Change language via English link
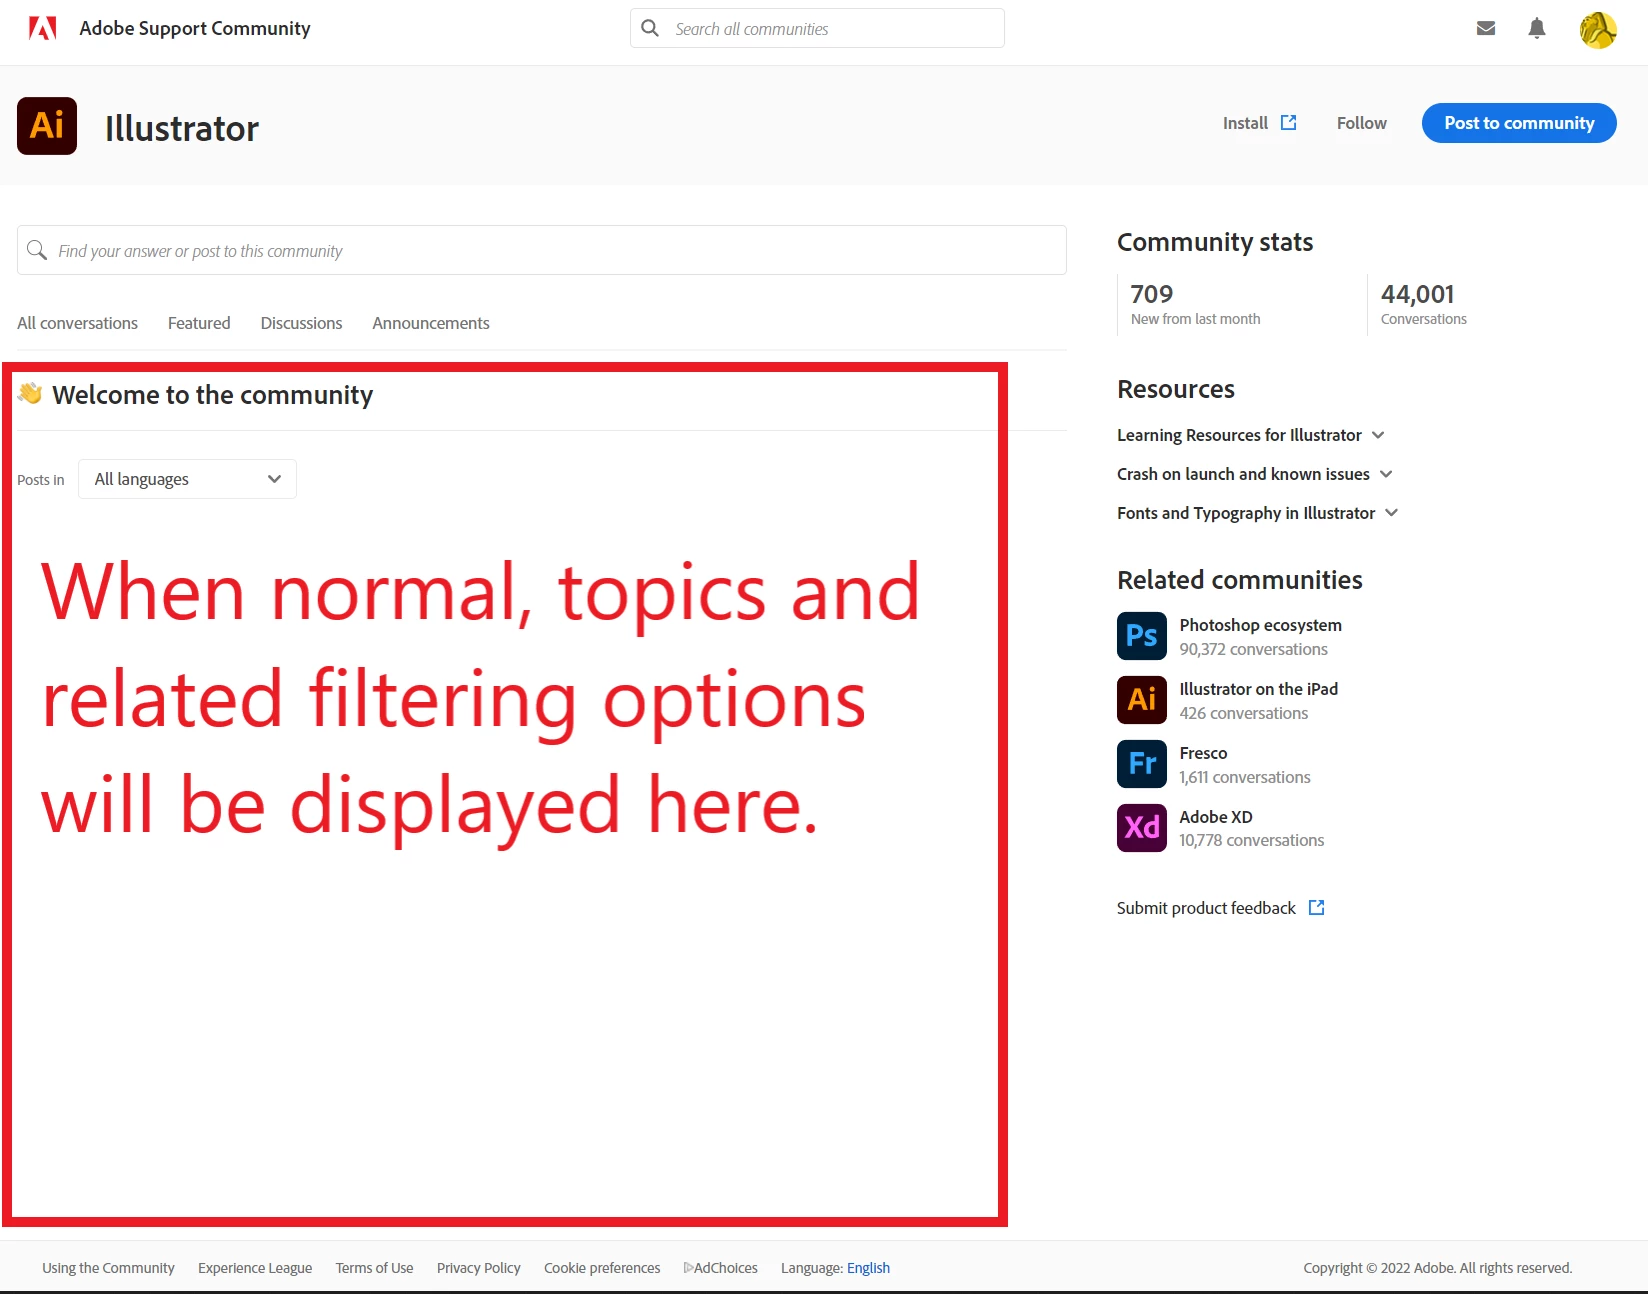 [x=868, y=1268]
